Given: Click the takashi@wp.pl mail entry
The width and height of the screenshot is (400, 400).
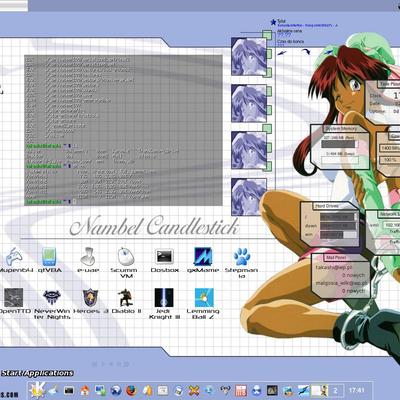Looking at the screenshot, I should point(334,267).
